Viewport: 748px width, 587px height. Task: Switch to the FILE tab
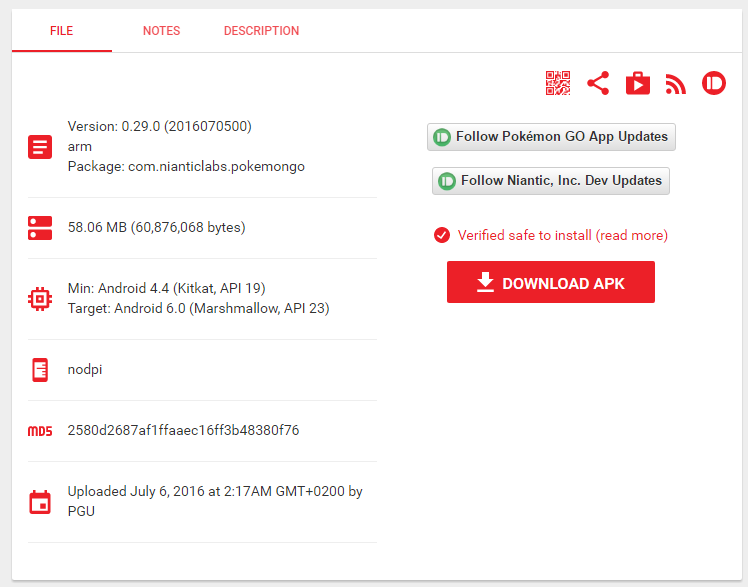62,31
